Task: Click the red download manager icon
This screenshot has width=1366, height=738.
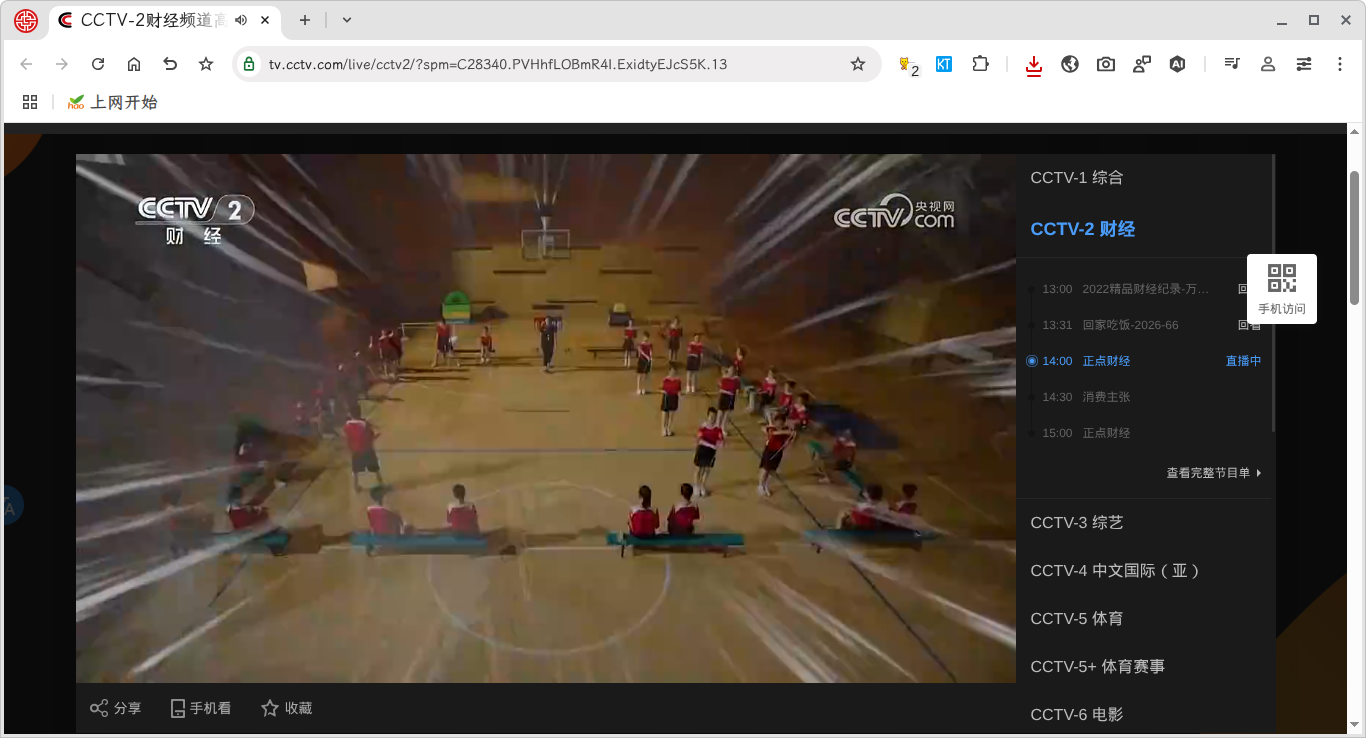Action: coord(1033,63)
